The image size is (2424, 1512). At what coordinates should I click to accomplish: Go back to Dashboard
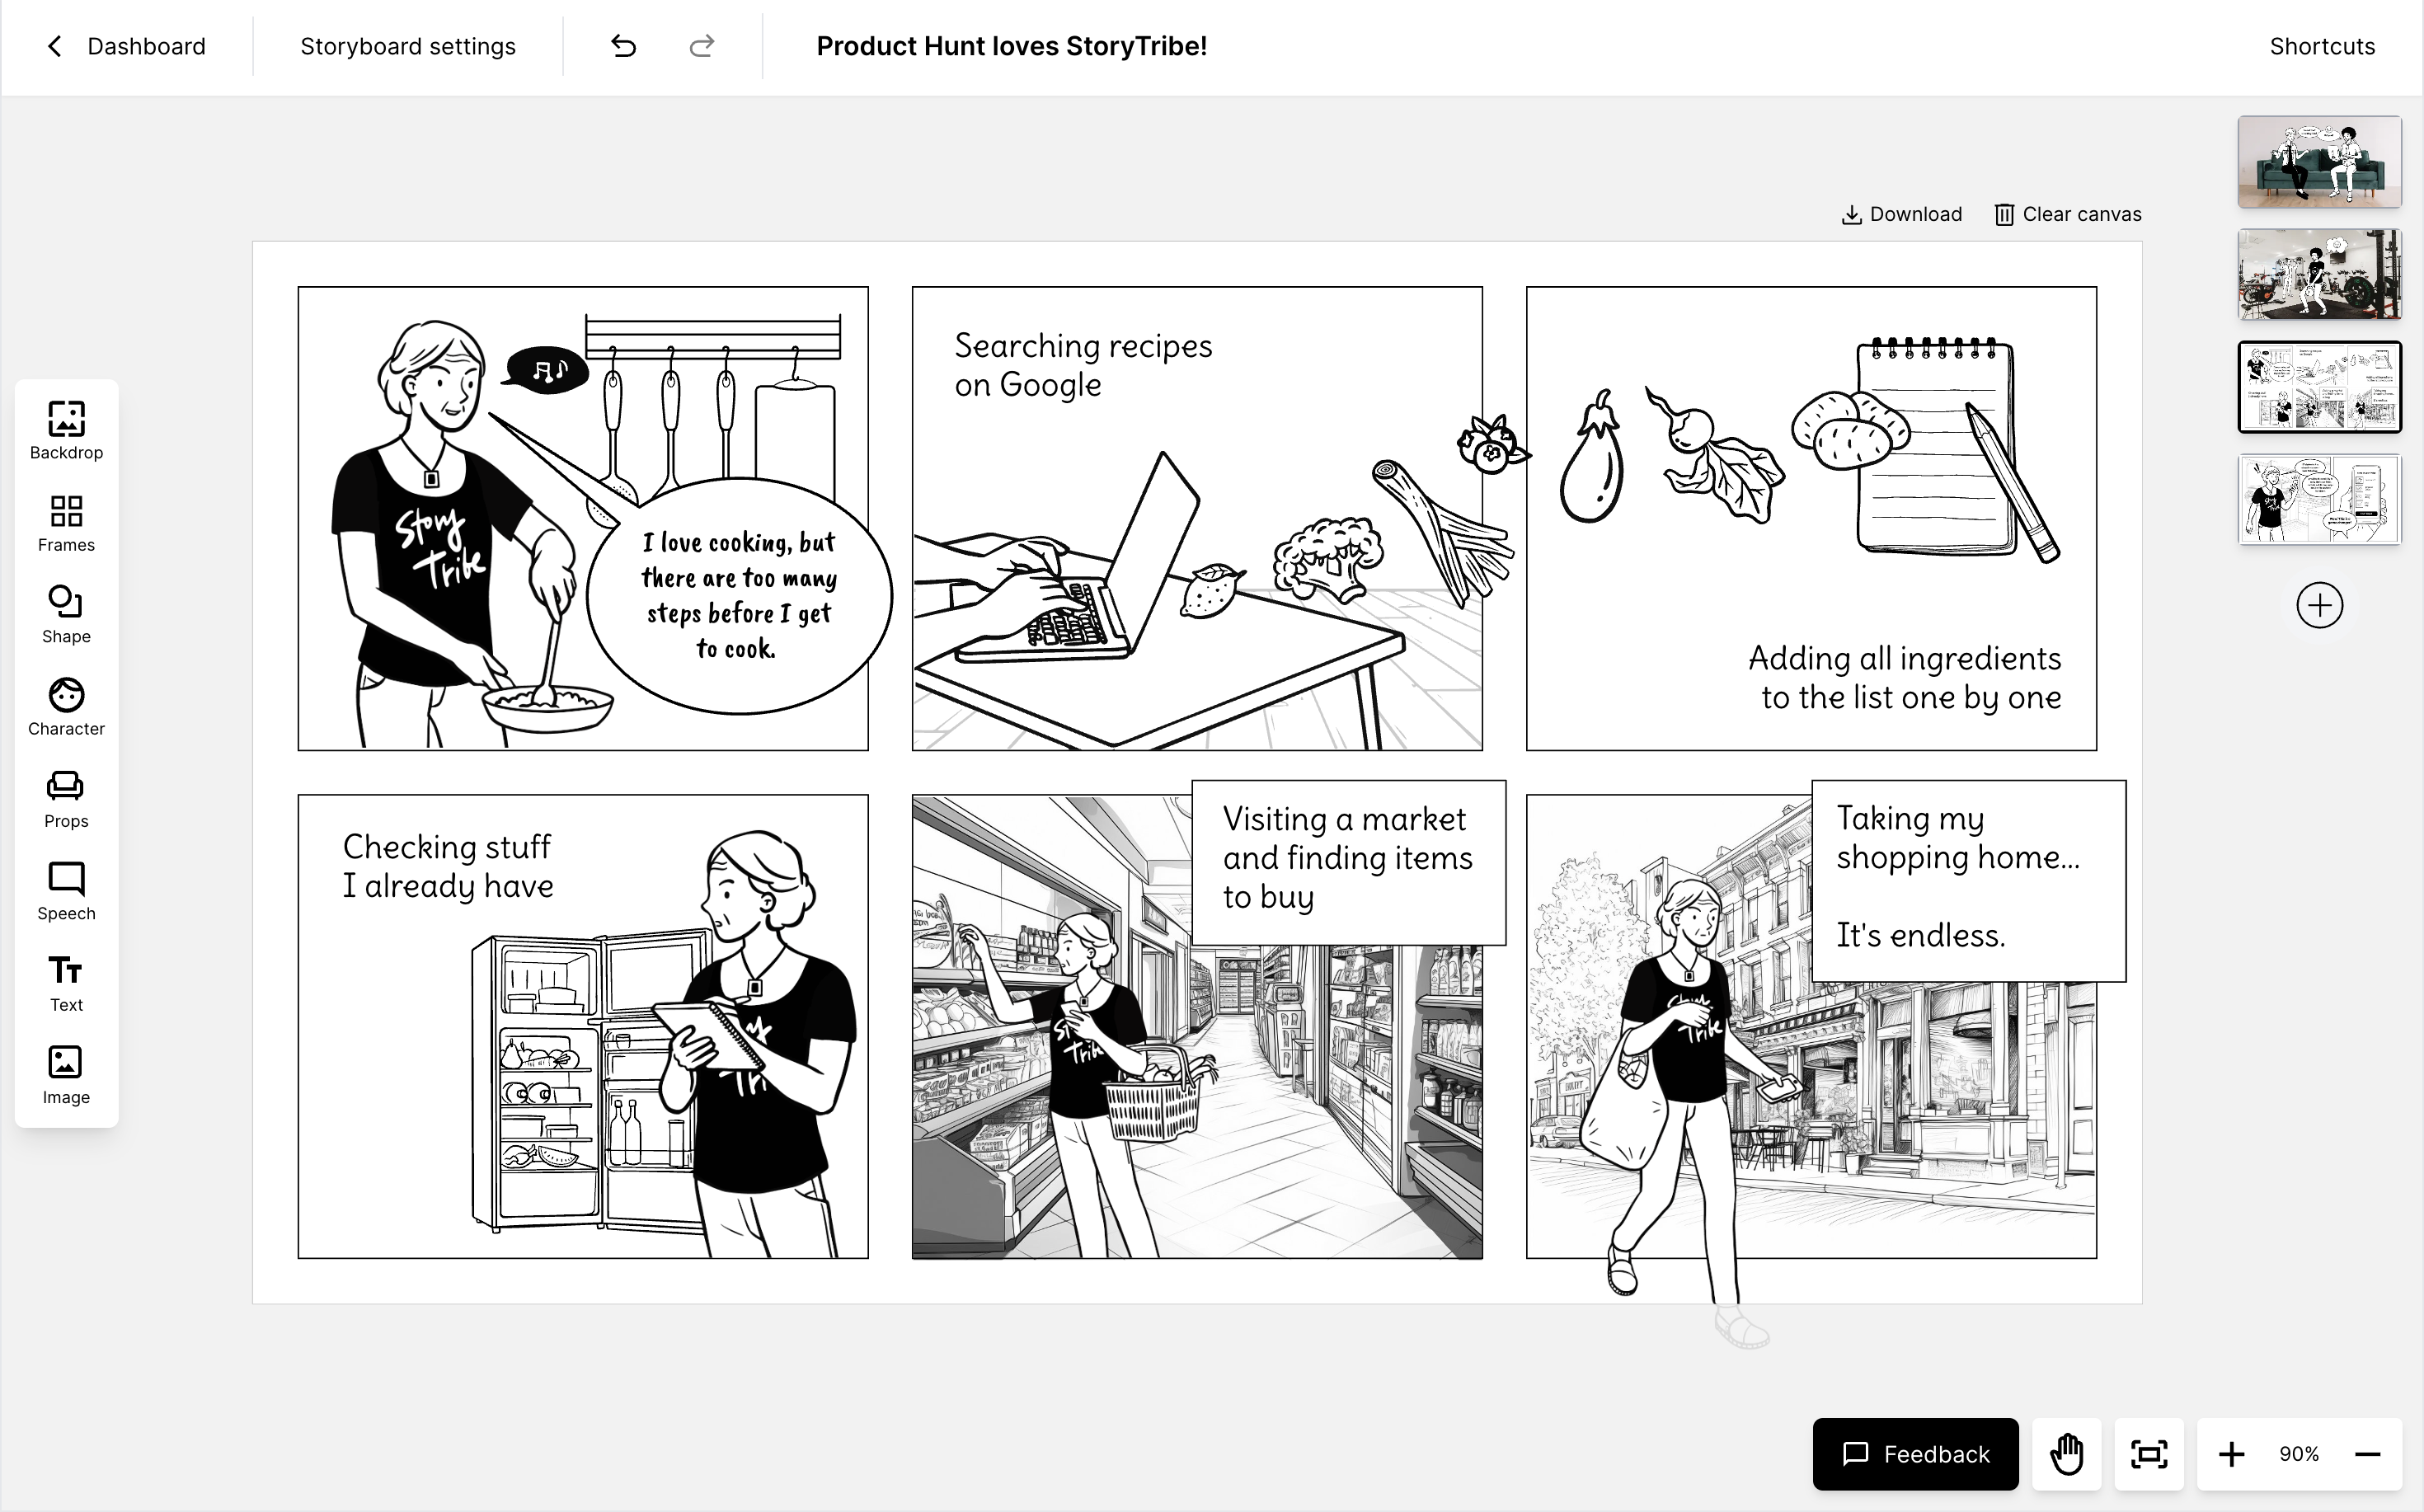pyautogui.click(x=126, y=46)
